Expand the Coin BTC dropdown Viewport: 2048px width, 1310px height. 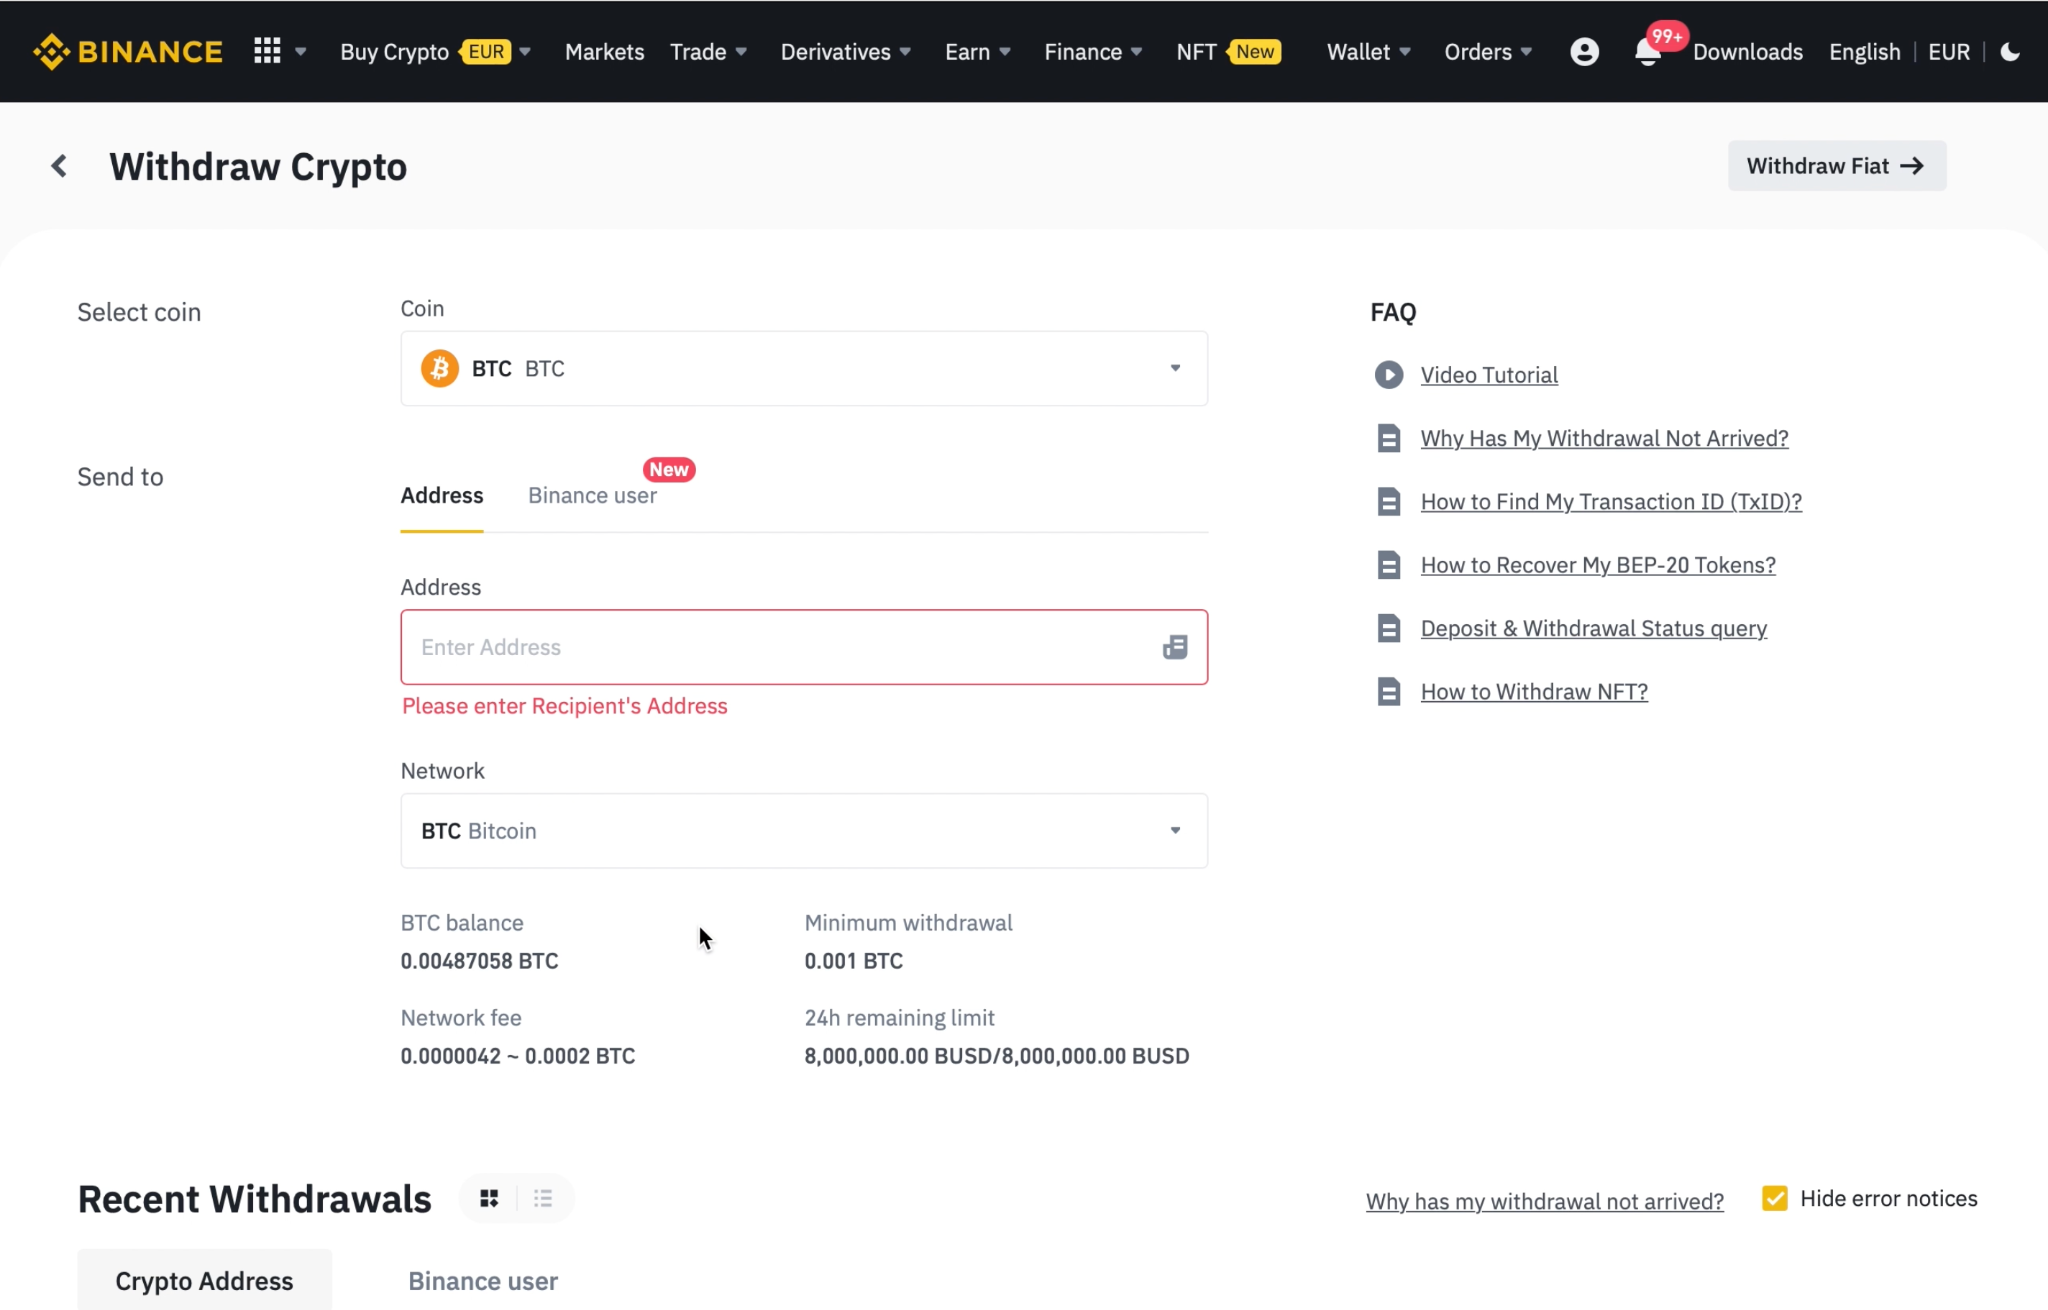pos(804,368)
